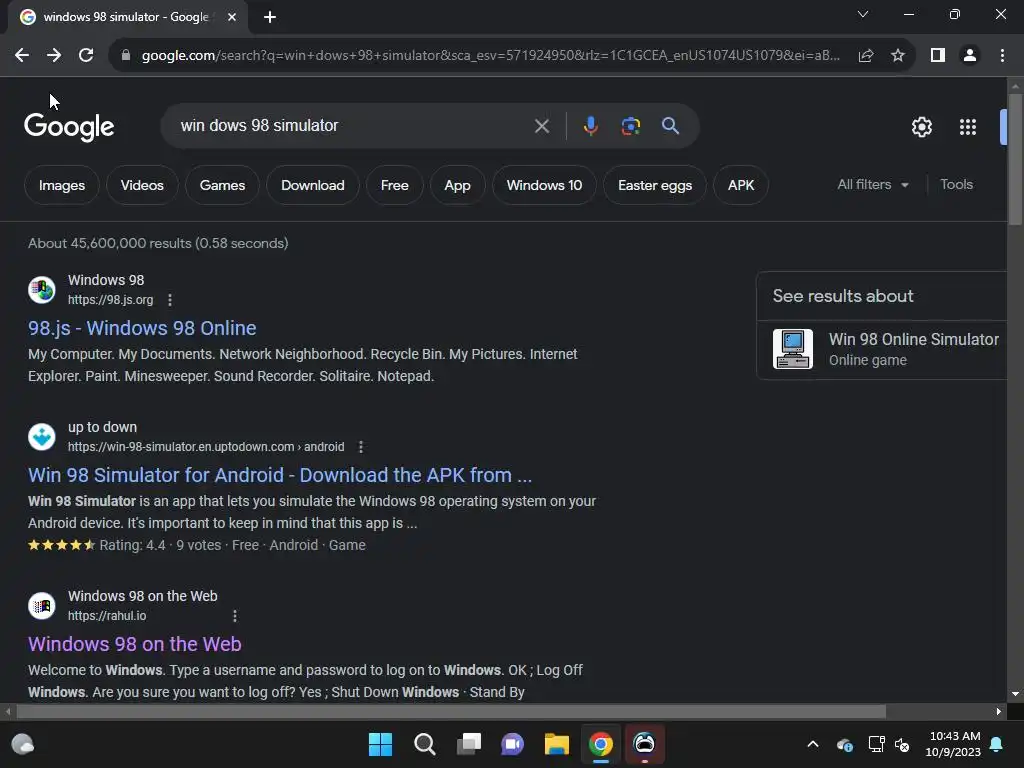Click the uptodown site favicon
The height and width of the screenshot is (768, 1024).
pyautogui.click(x=42, y=437)
